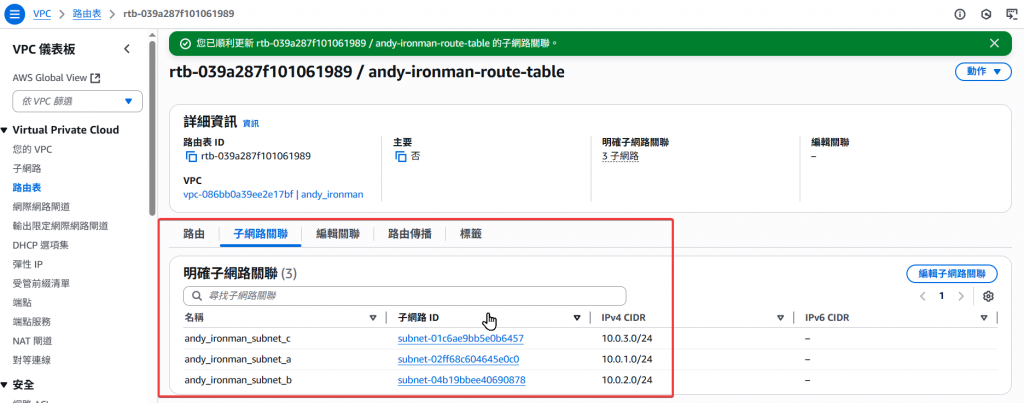Open the CloudShell icon in top bar
Screen dimensions: 1024x403
1012,14
